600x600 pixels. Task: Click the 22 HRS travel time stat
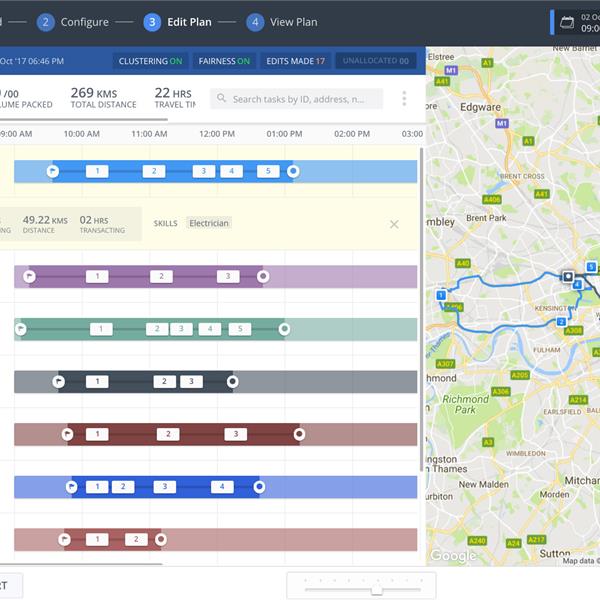click(175, 97)
